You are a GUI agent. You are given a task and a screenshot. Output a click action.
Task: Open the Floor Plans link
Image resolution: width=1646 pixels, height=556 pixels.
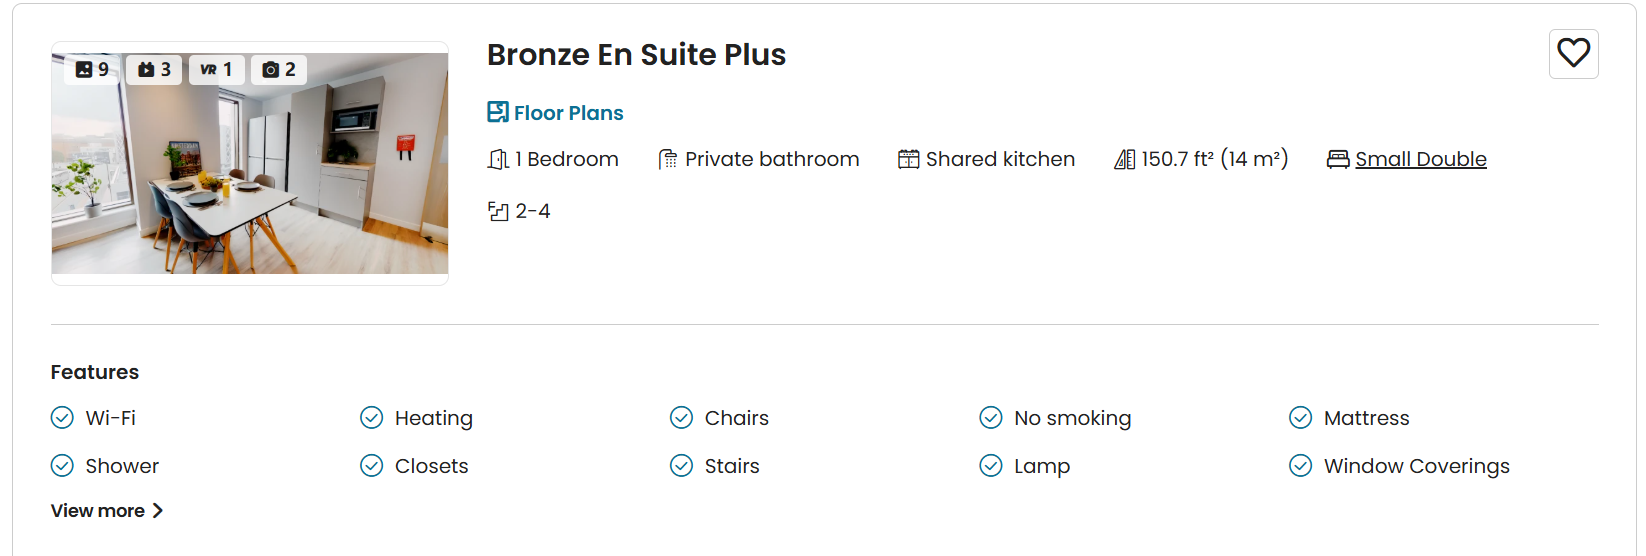coord(555,112)
